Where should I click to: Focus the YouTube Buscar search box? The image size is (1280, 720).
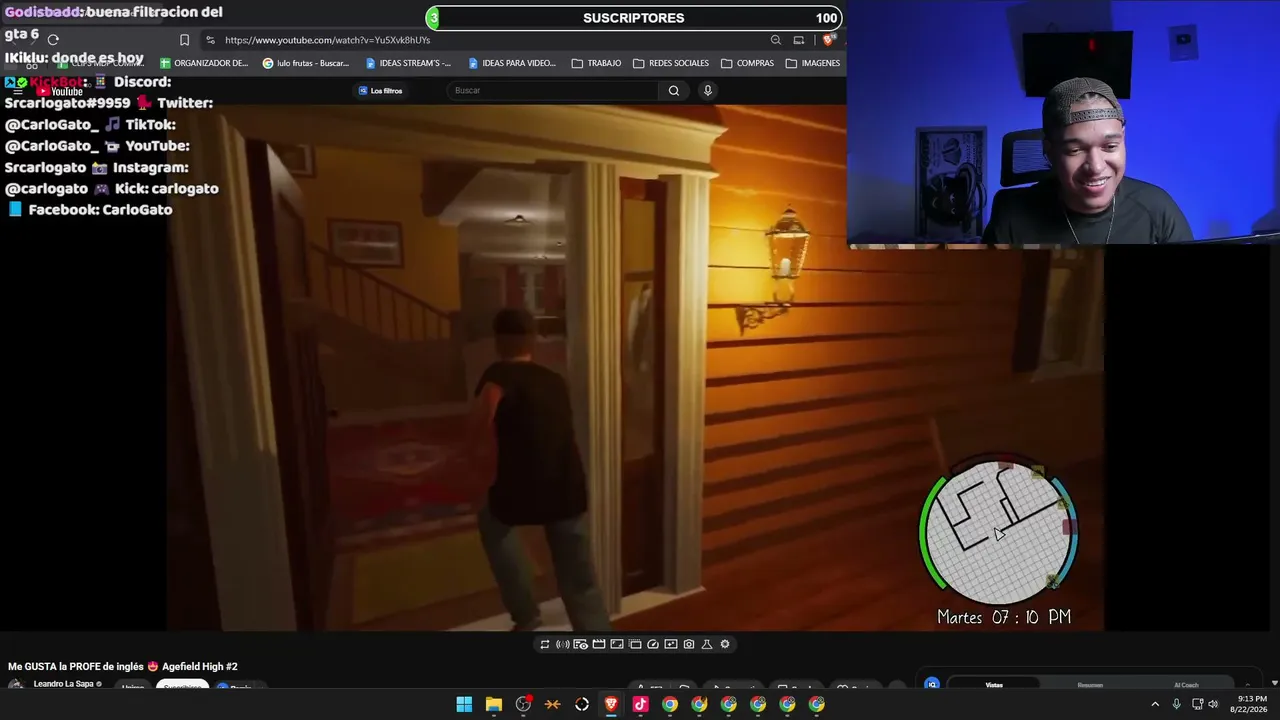tap(553, 91)
